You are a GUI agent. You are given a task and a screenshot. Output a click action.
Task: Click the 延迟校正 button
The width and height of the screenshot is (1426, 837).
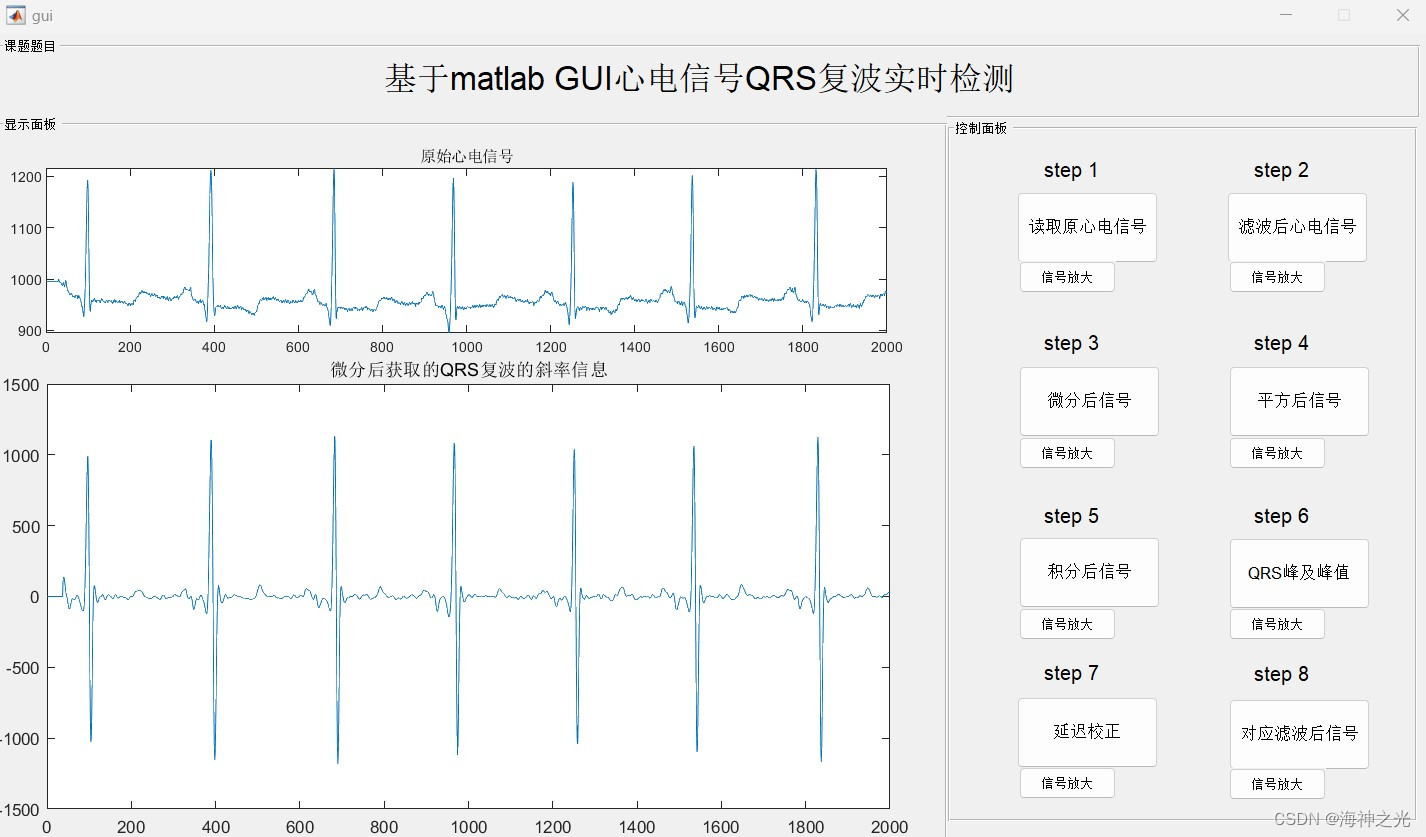coord(1087,732)
